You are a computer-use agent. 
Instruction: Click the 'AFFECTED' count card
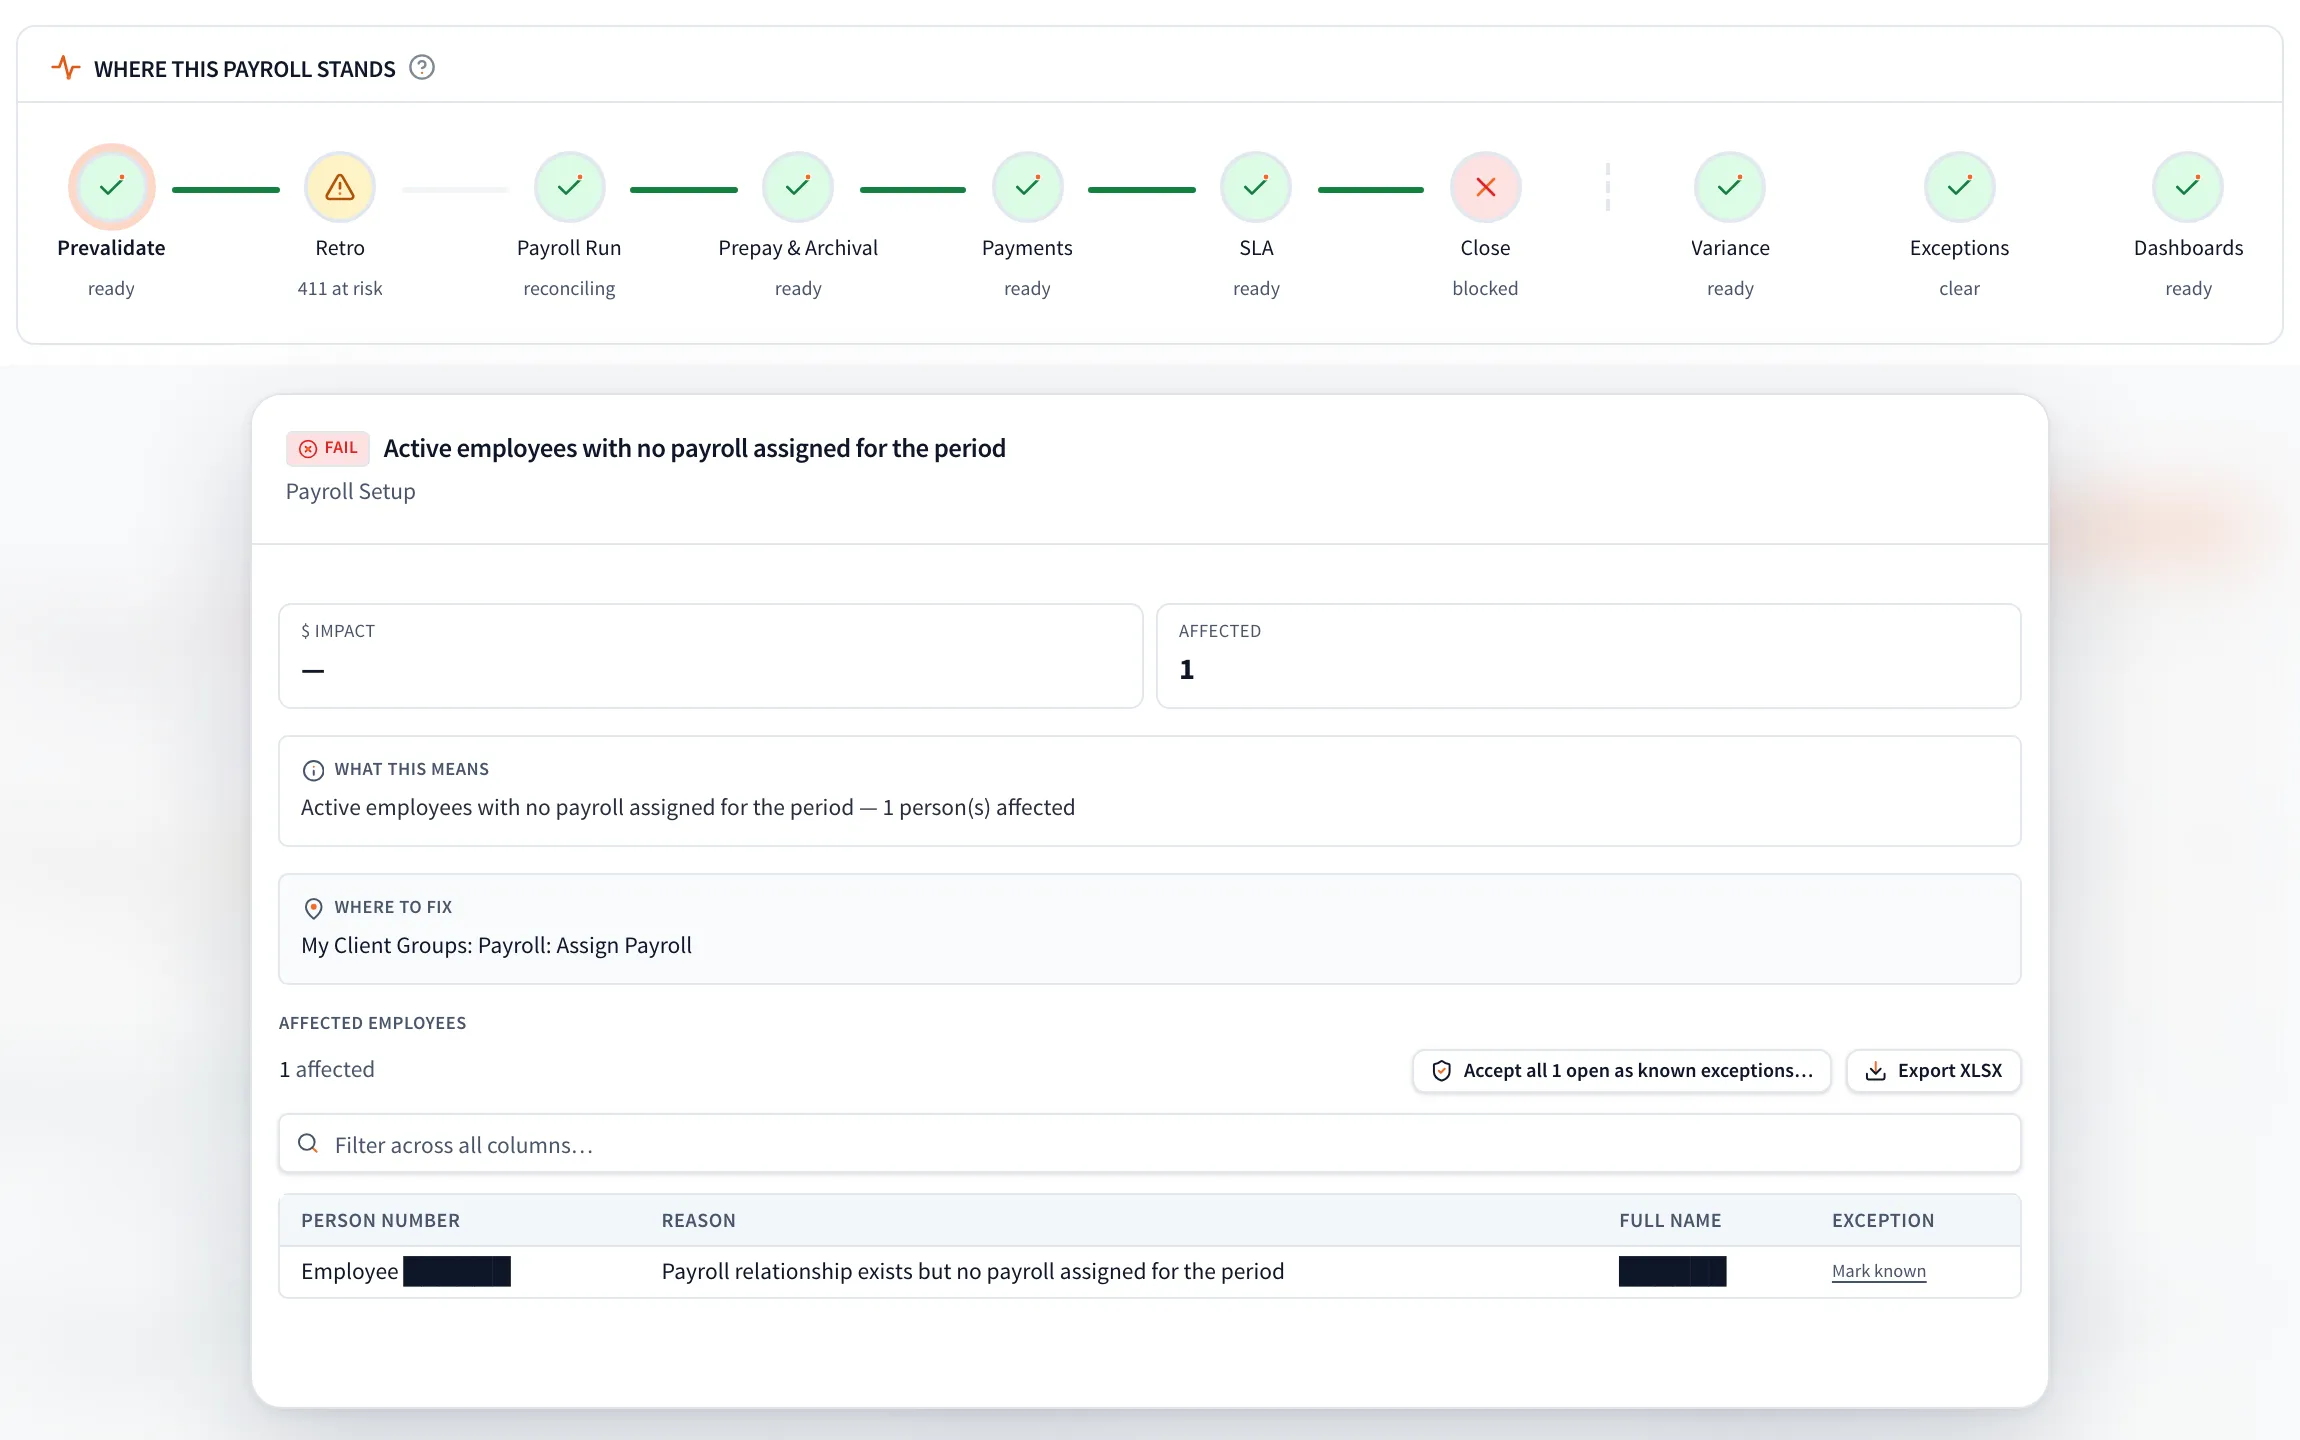pos(1588,656)
